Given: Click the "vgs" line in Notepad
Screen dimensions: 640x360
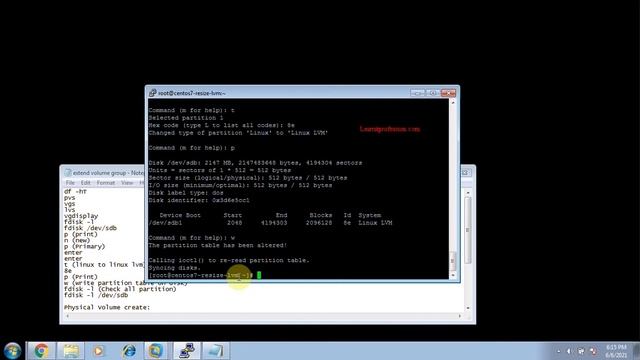Looking at the screenshot, I should coord(69,204).
